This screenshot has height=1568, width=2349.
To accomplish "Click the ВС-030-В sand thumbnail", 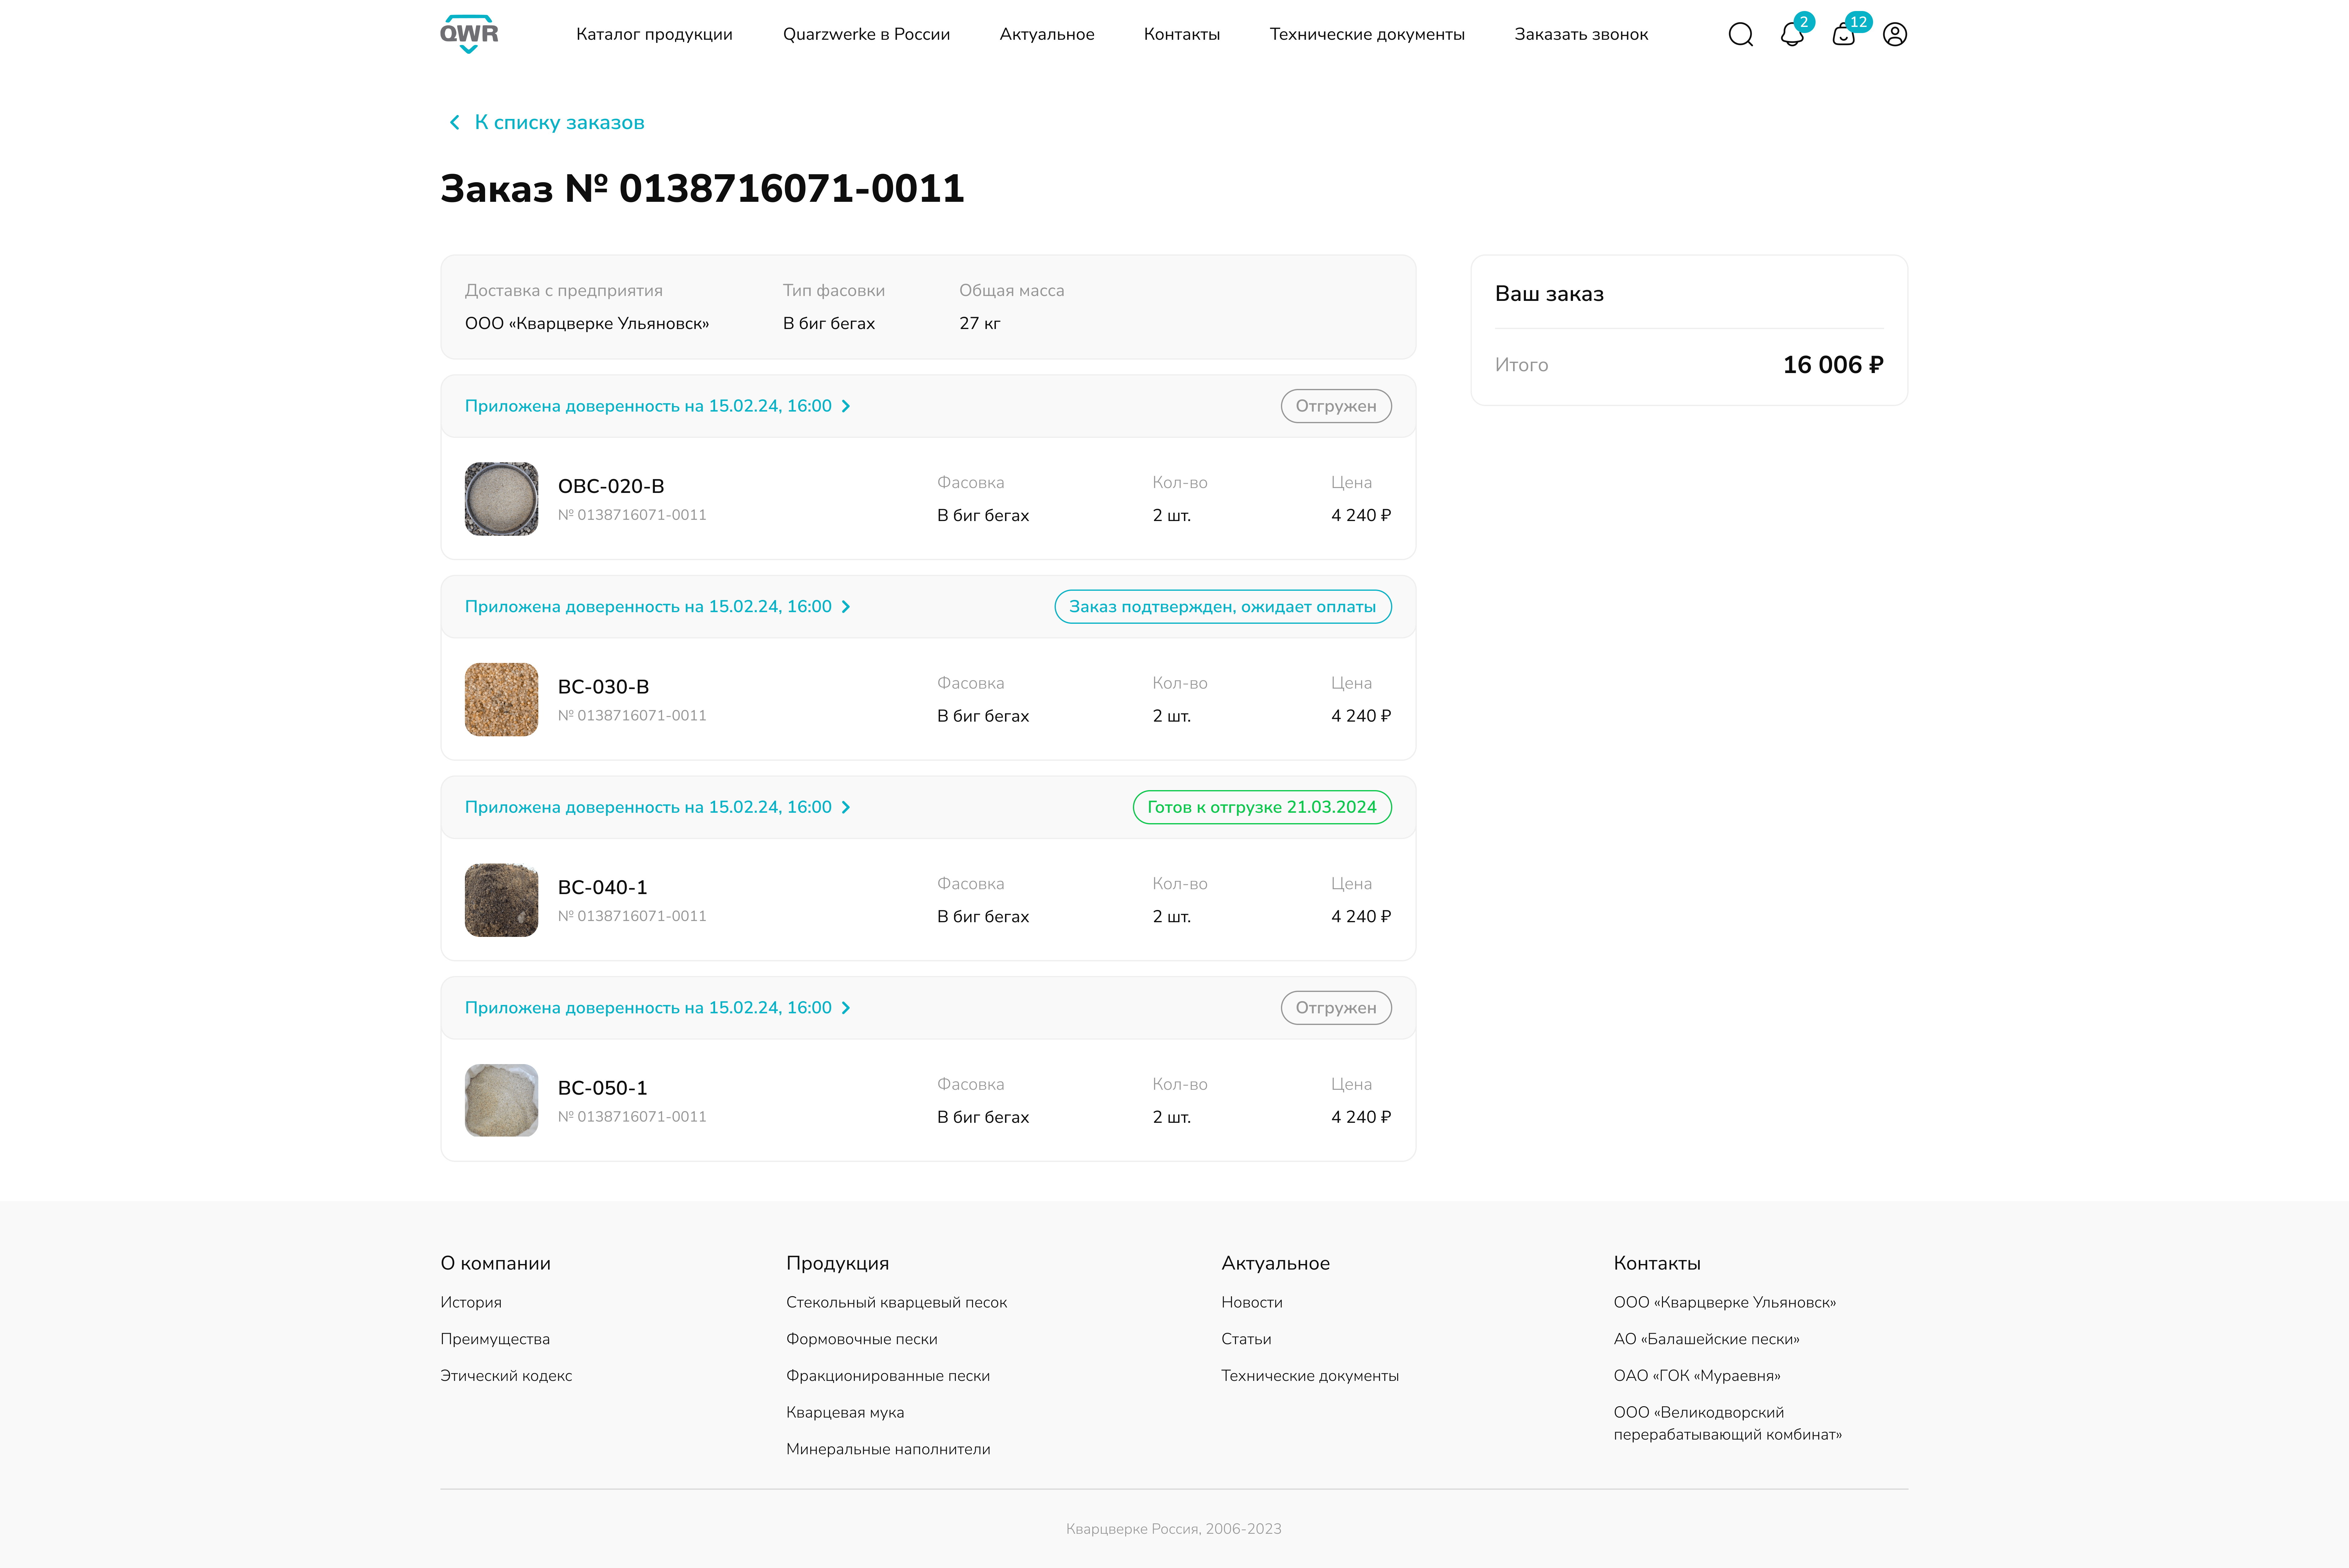I will coord(501,700).
